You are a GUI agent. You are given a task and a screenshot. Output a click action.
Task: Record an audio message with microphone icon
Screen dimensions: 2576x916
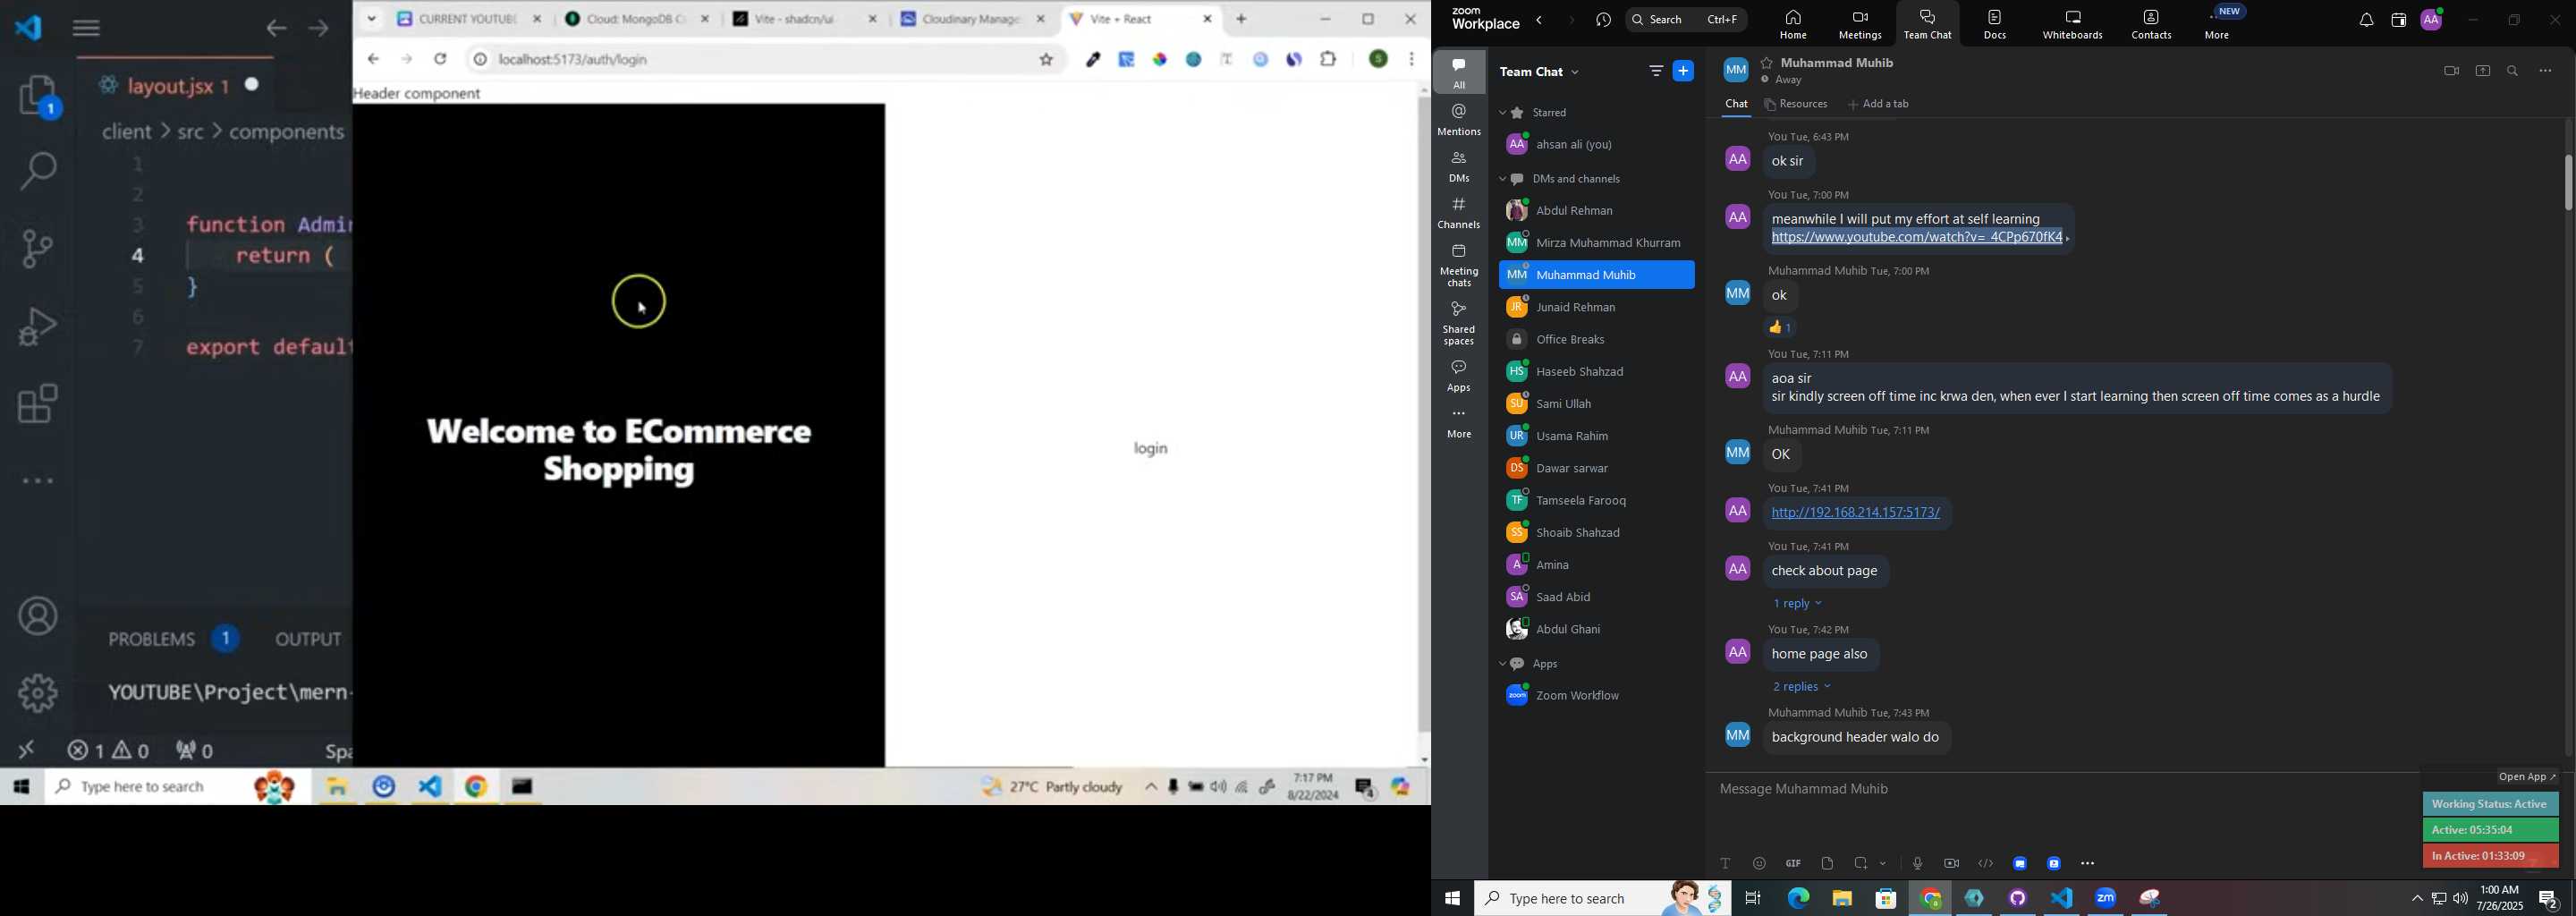pos(1917,863)
